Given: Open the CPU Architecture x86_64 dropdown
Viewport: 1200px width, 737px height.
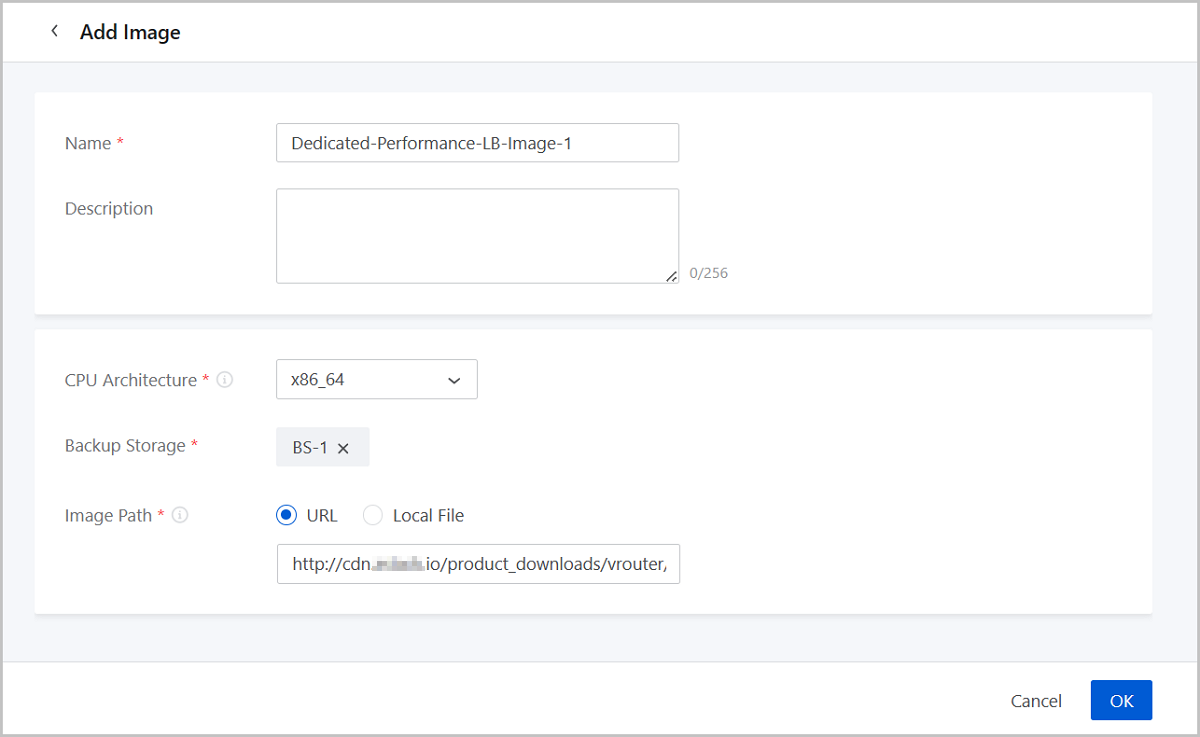Looking at the screenshot, I should click(x=376, y=380).
